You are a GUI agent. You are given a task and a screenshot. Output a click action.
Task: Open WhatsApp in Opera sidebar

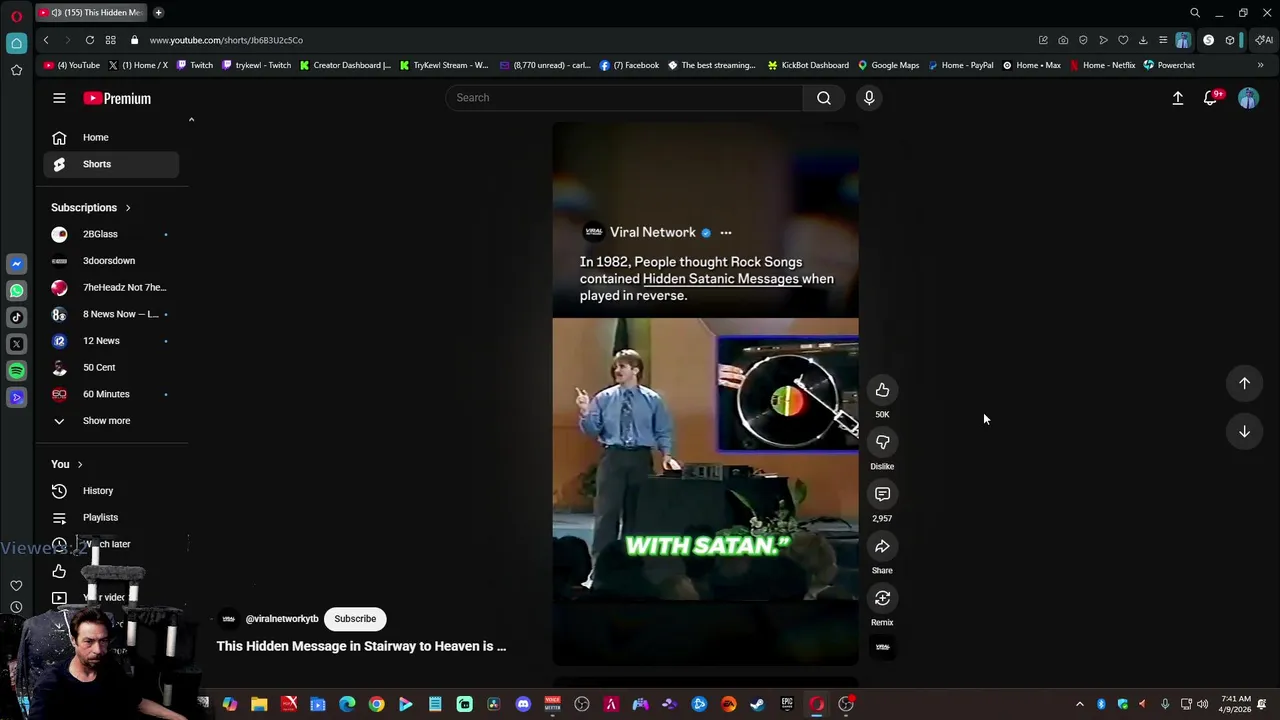click(16, 290)
